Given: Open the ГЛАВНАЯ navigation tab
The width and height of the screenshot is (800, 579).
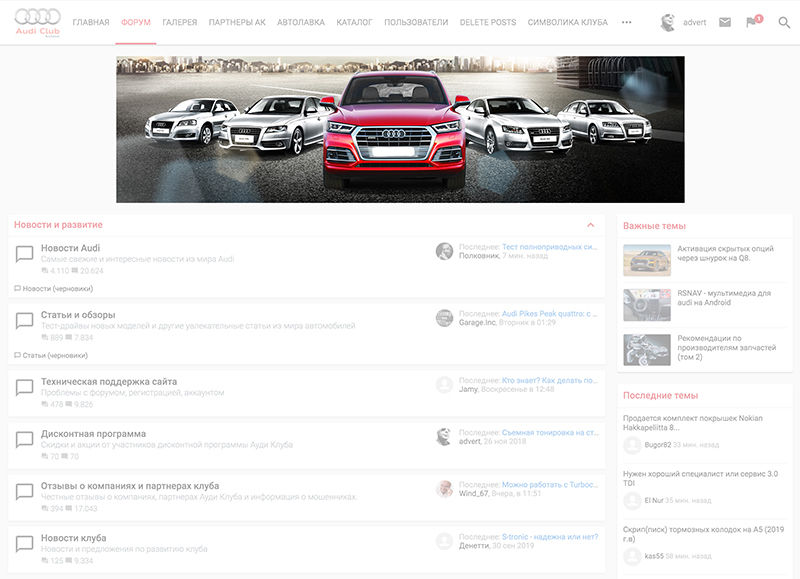Looking at the screenshot, I should [91, 22].
